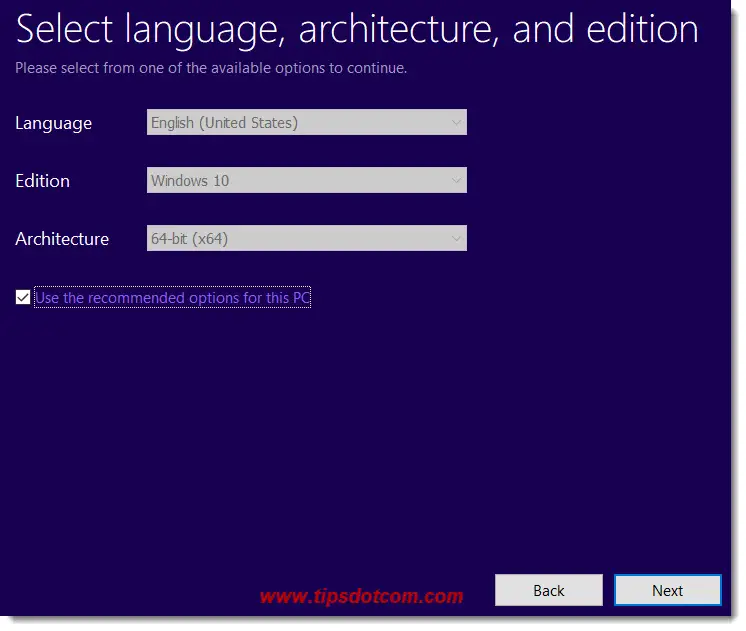Select the 'Windows 10' value text
The height and width of the screenshot is (631, 746).
click(189, 181)
